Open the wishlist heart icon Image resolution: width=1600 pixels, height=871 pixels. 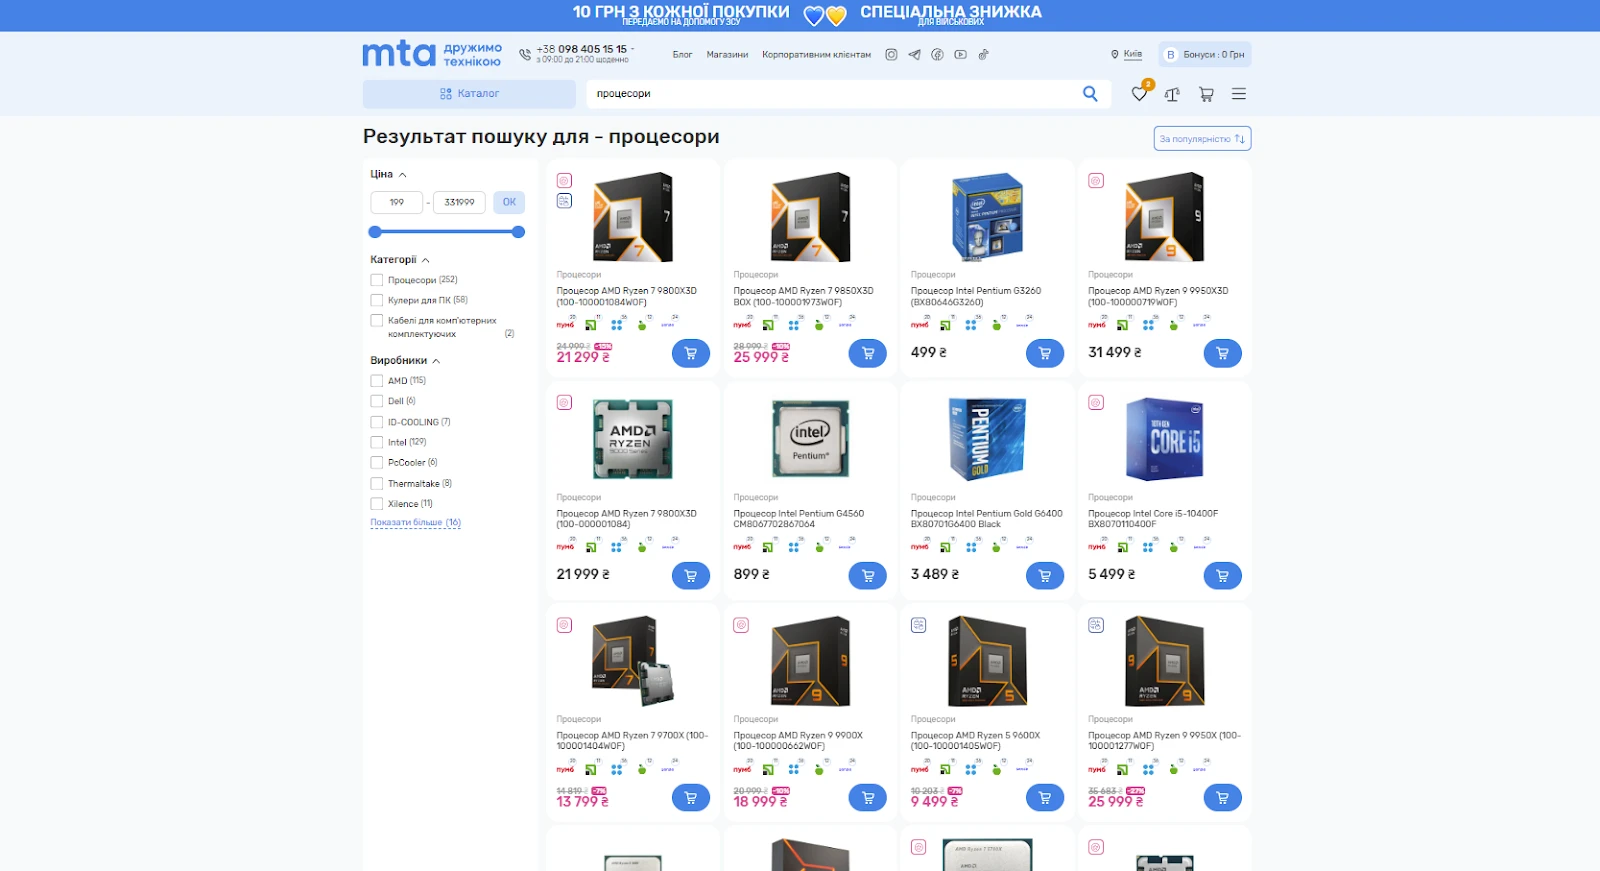point(1138,94)
